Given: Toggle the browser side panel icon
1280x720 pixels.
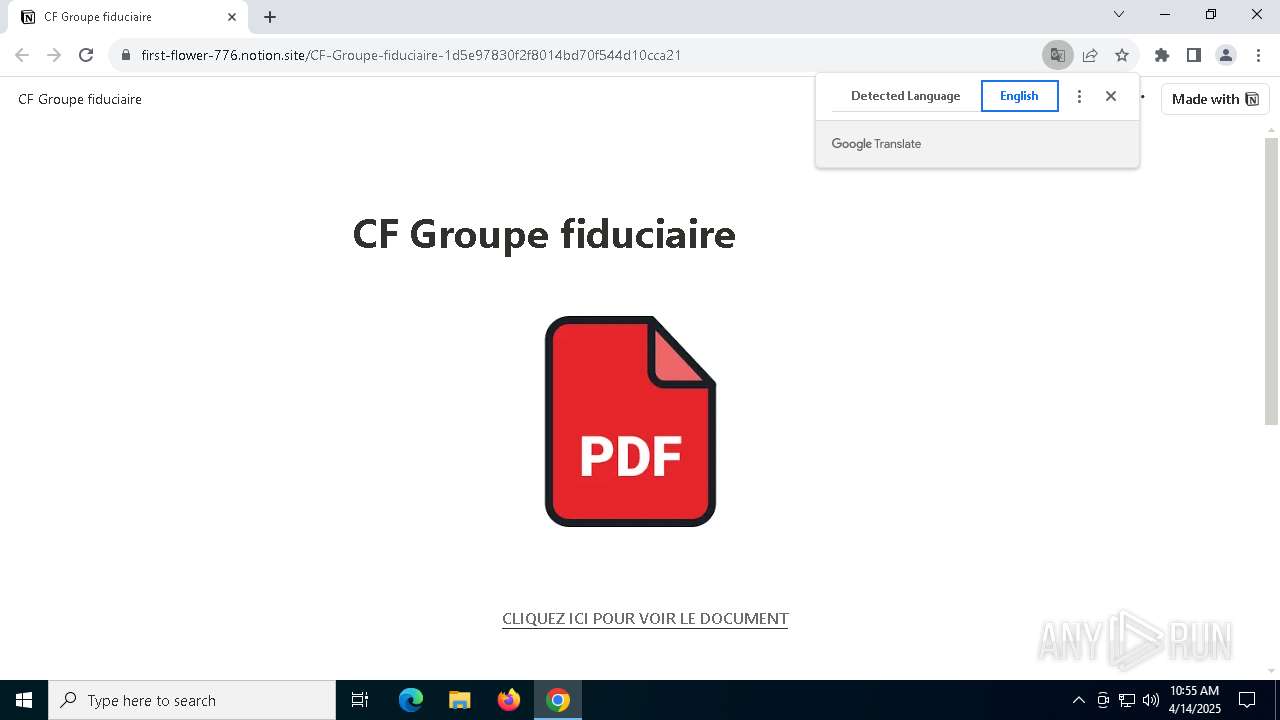Looking at the screenshot, I should [x=1194, y=55].
